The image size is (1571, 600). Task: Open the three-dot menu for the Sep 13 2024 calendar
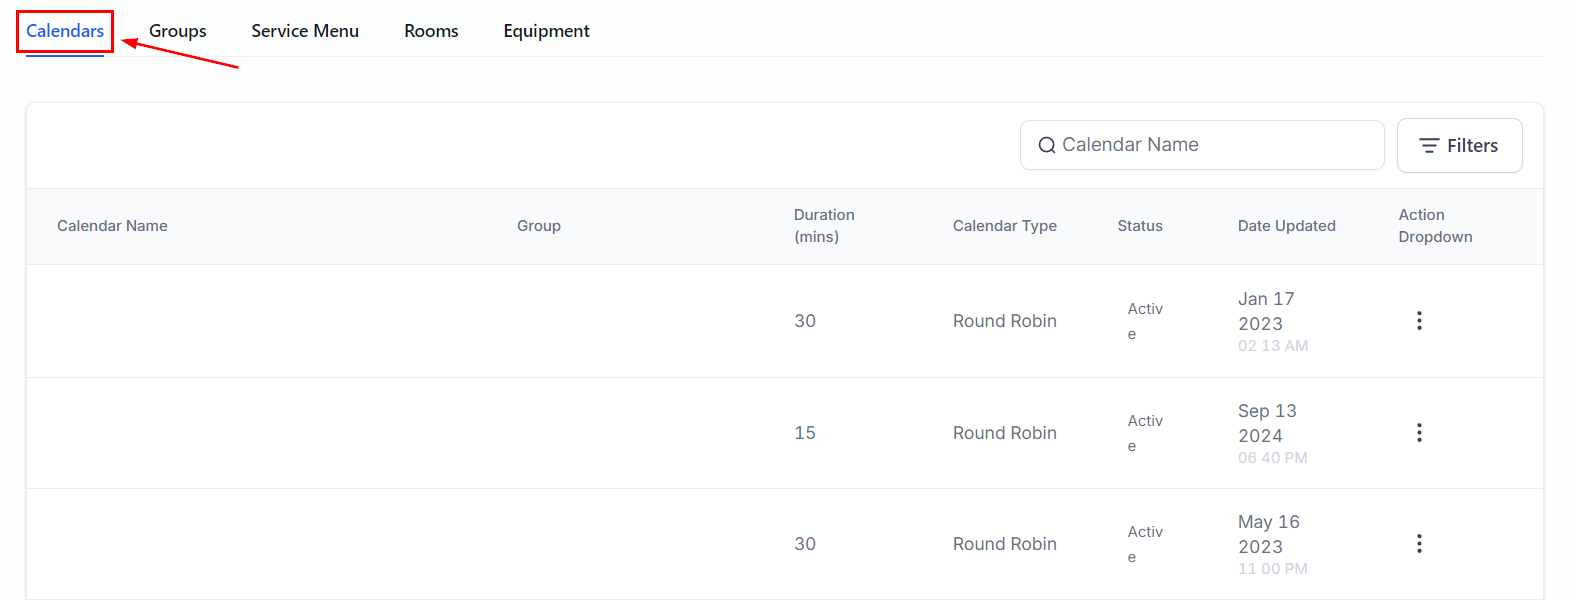pyautogui.click(x=1418, y=433)
